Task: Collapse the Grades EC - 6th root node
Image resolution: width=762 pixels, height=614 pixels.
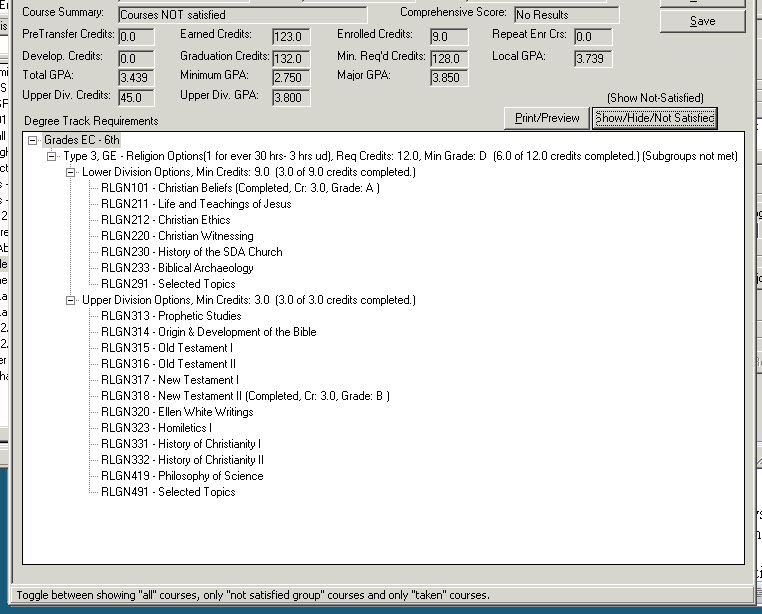Action: click(x=34, y=140)
